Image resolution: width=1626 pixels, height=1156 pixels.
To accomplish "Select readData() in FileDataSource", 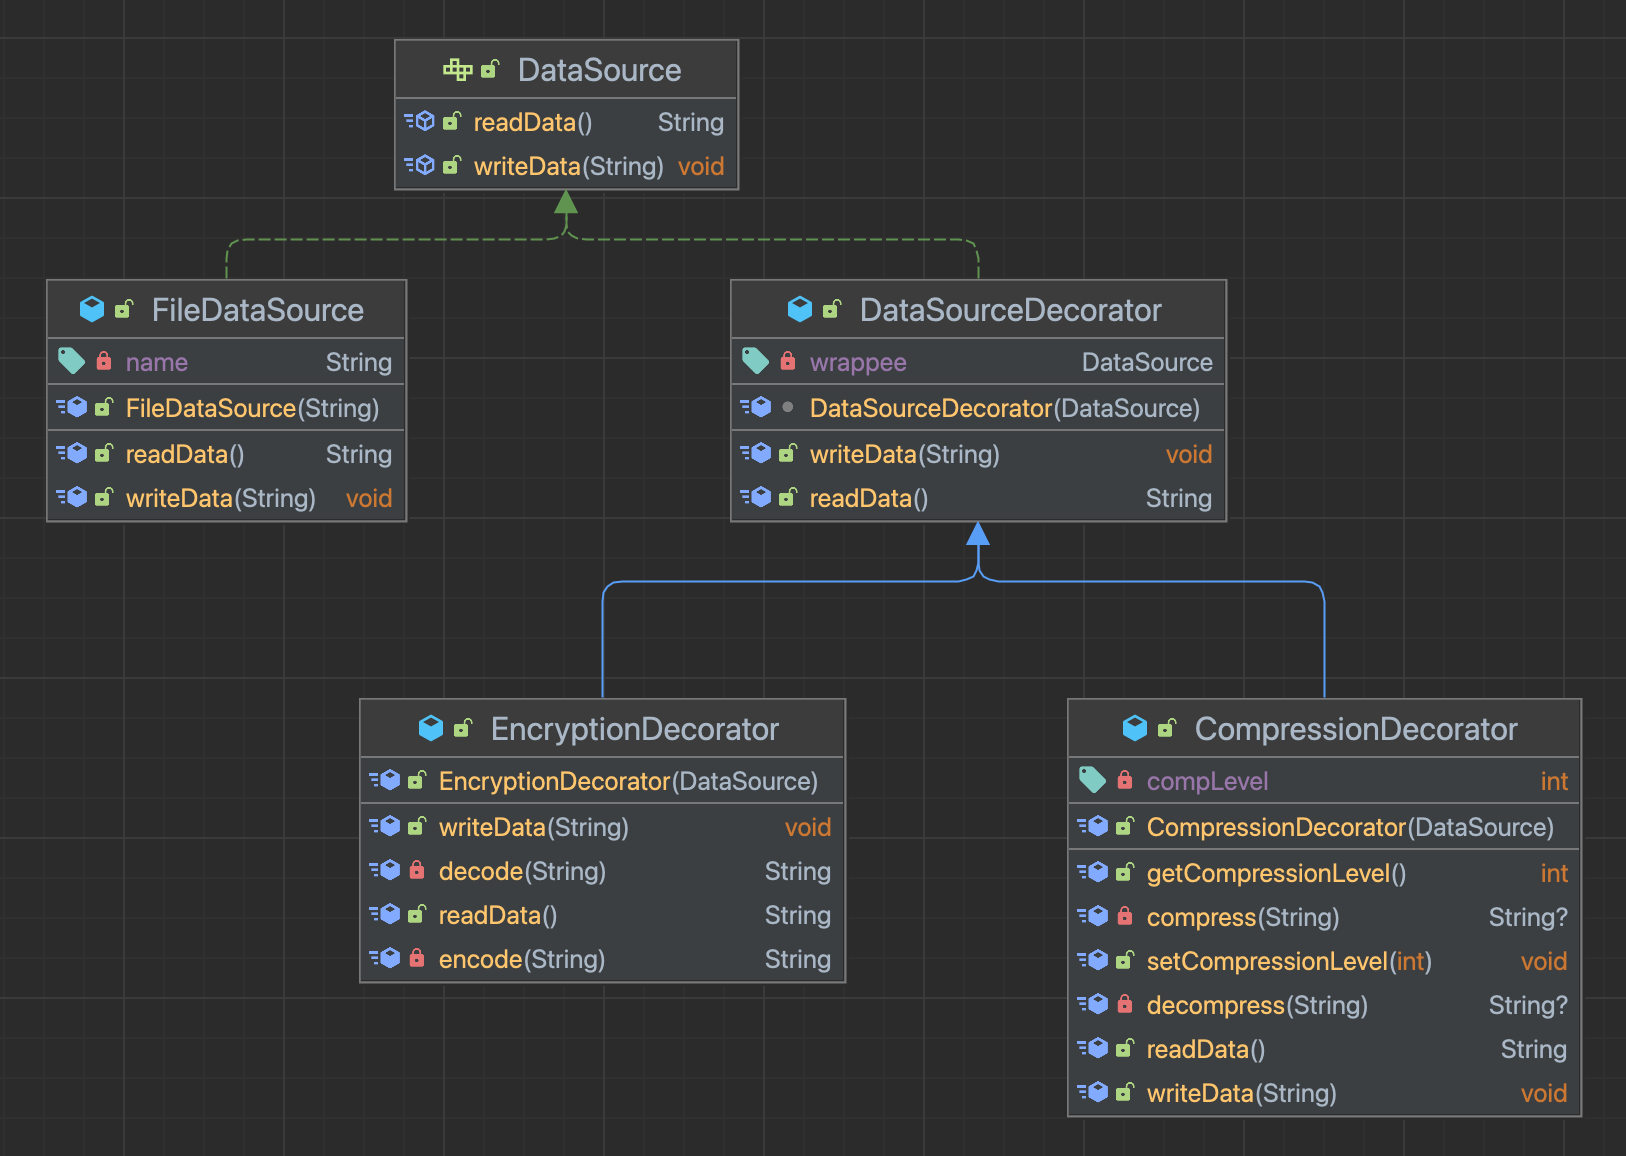I will pyautogui.click(x=226, y=454).
